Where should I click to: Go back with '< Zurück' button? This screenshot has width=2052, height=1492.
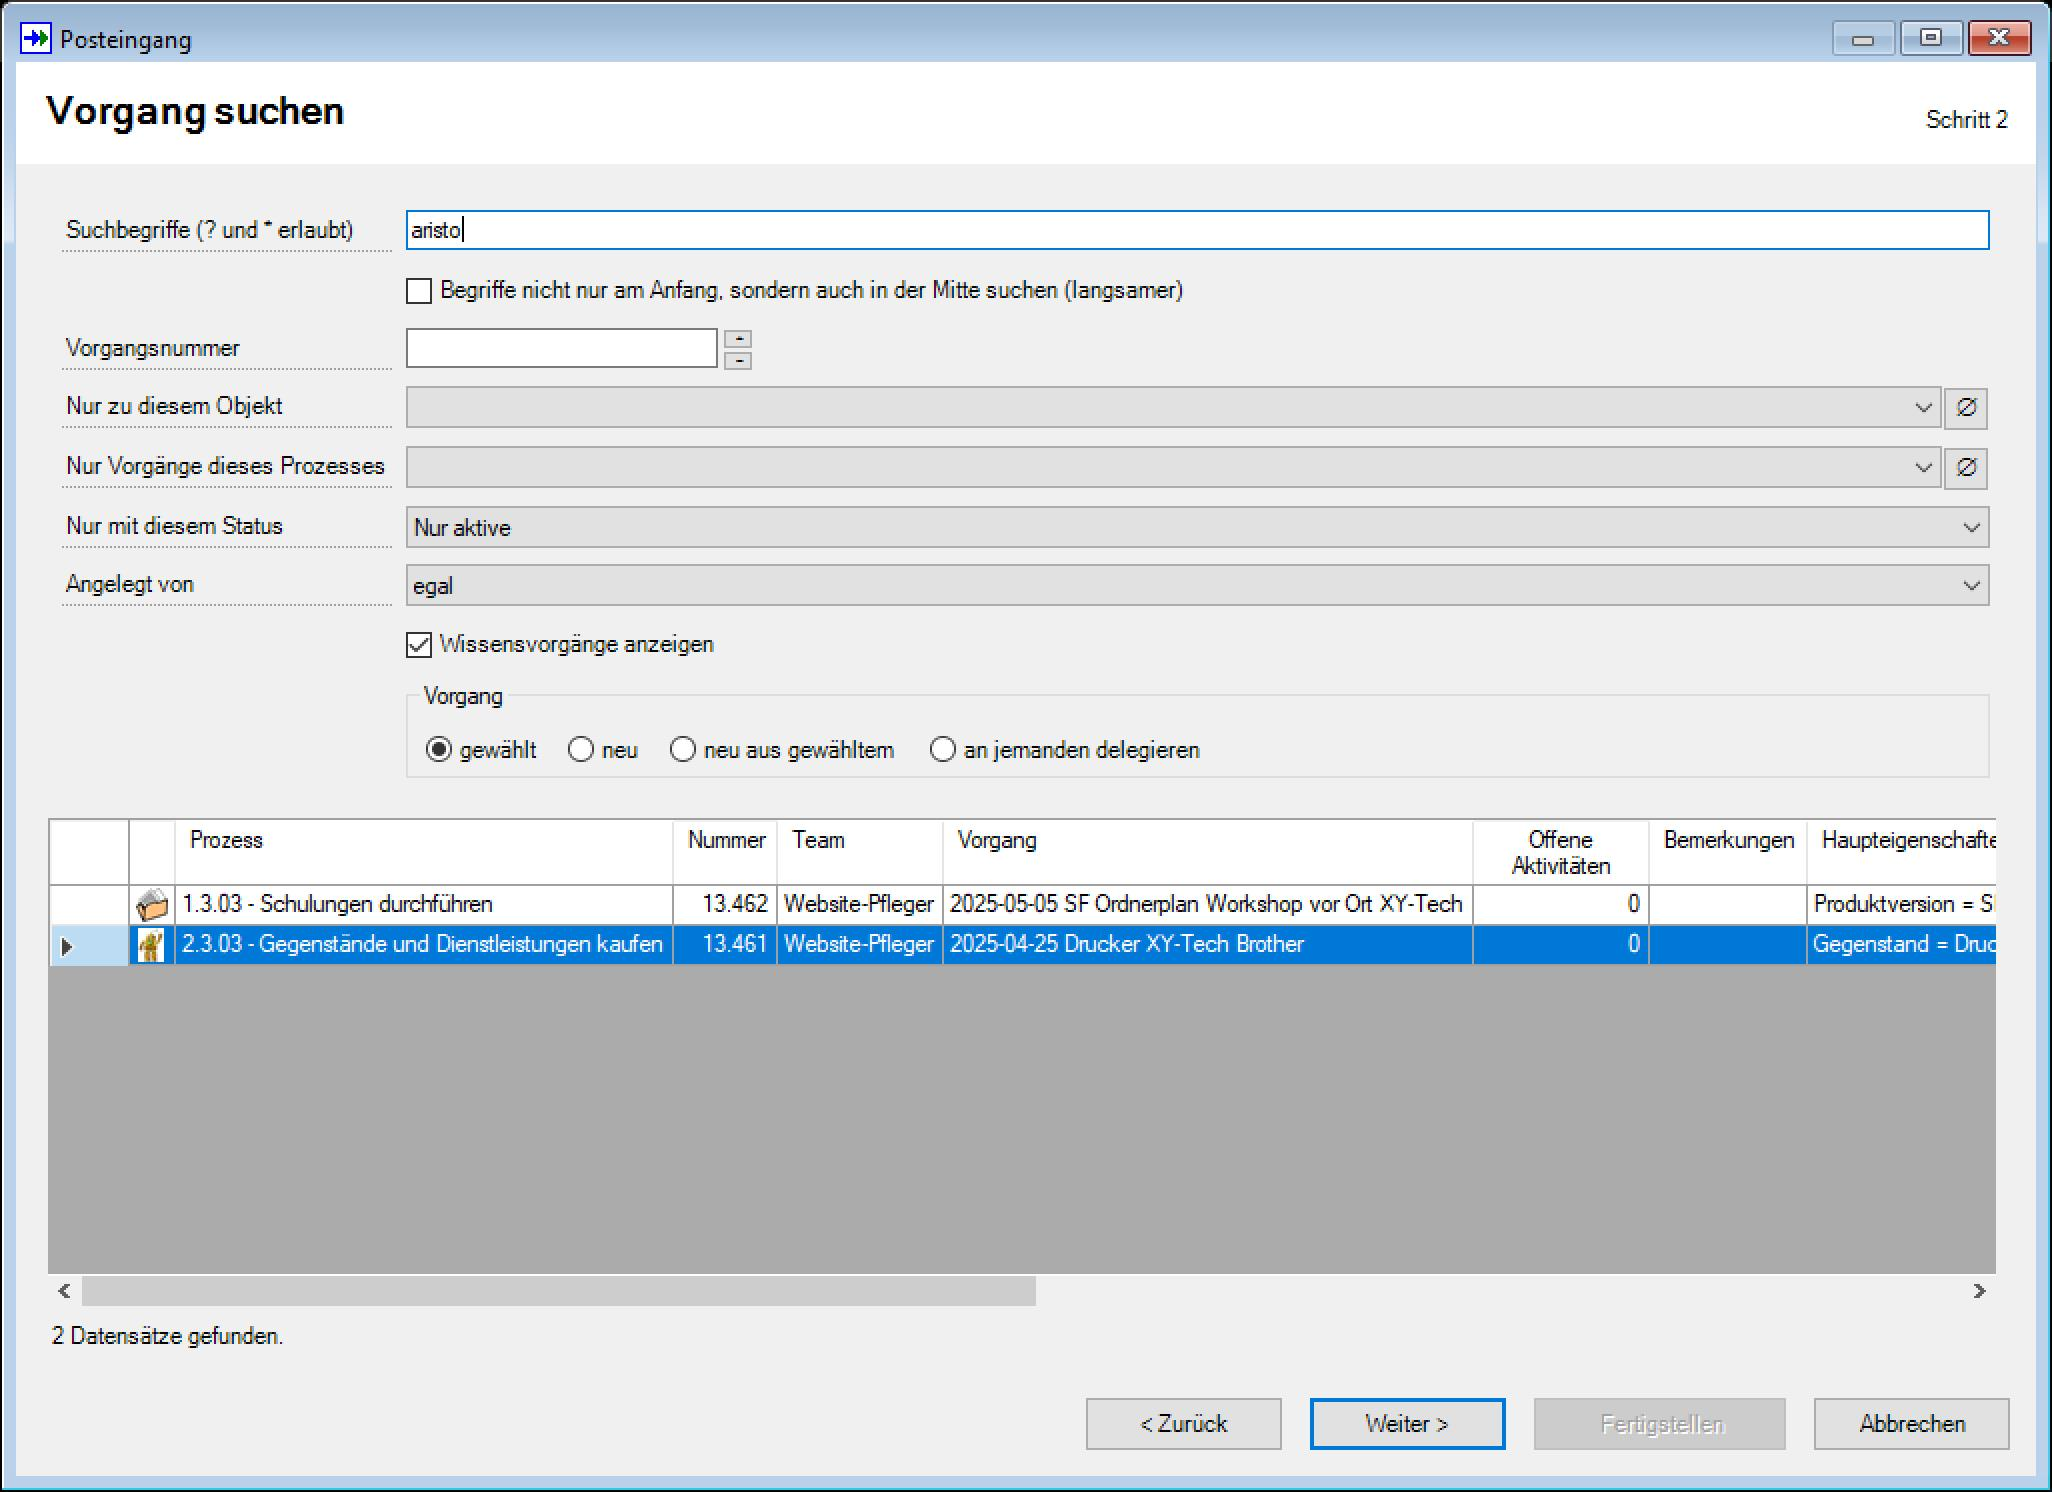tap(1183, 1424)
